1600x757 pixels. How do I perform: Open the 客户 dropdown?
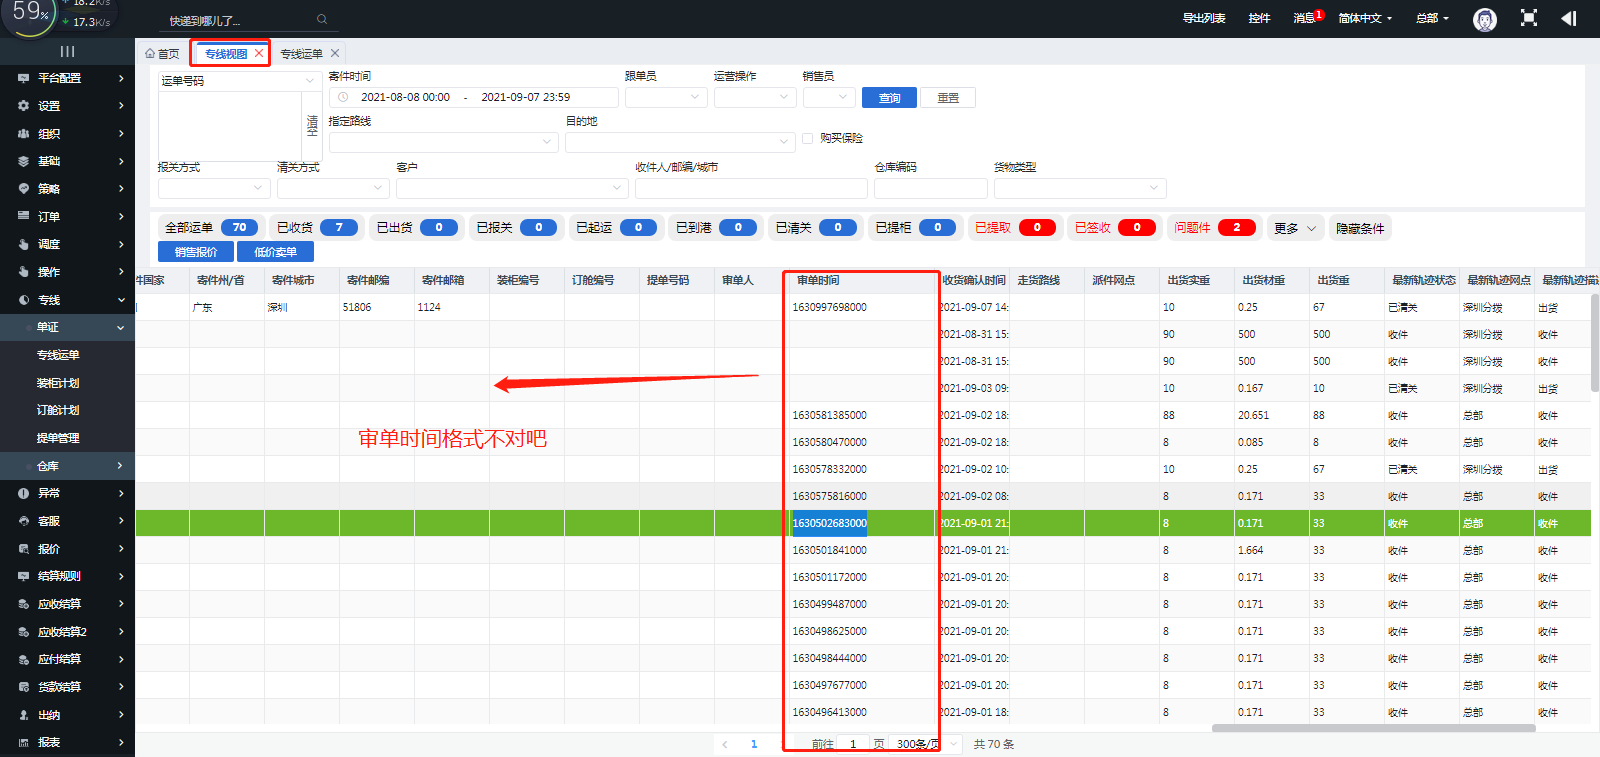tap(512, 188)
